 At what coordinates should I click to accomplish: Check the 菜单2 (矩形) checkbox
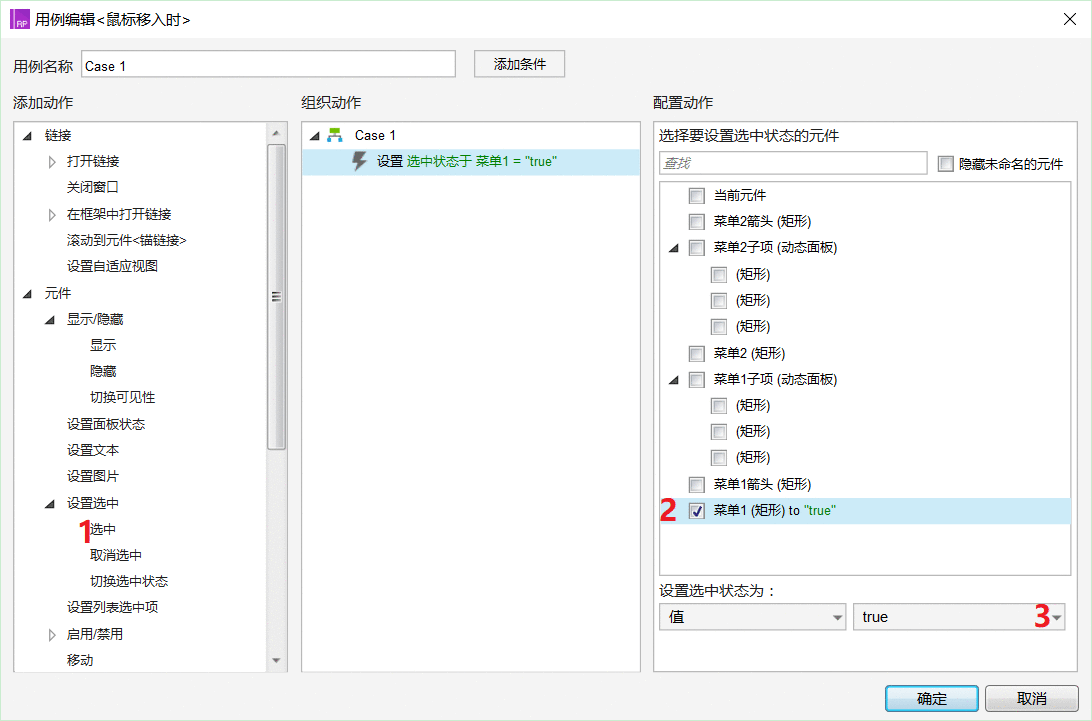click(696, 353)
